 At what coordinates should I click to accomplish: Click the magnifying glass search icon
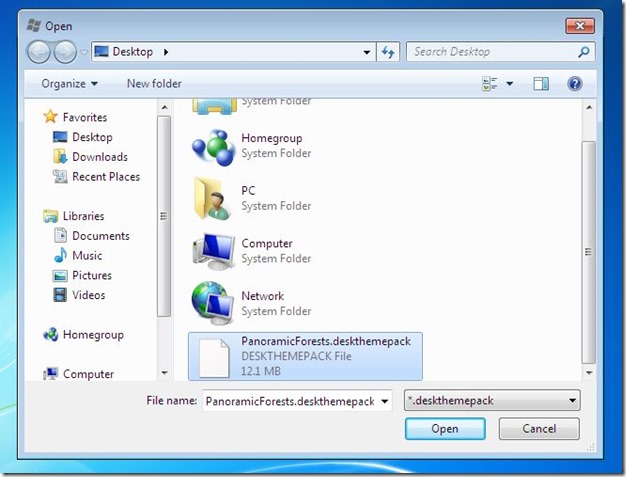pyautogui.click(x=584, y=52)
